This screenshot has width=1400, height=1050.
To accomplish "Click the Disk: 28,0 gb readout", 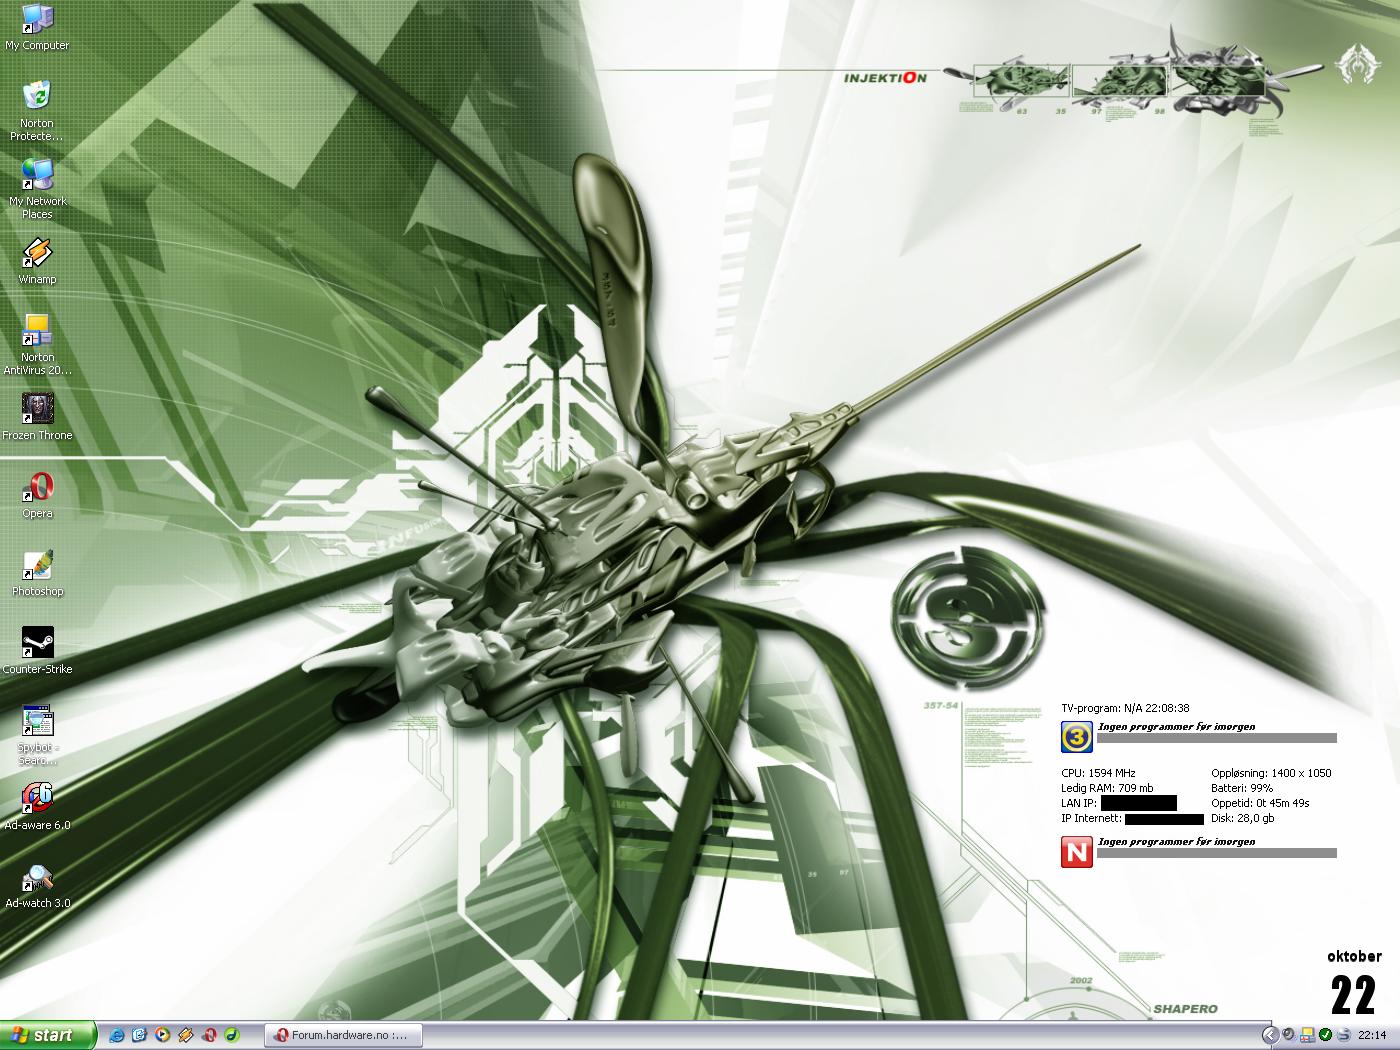I will click(x=1243, y=818).
